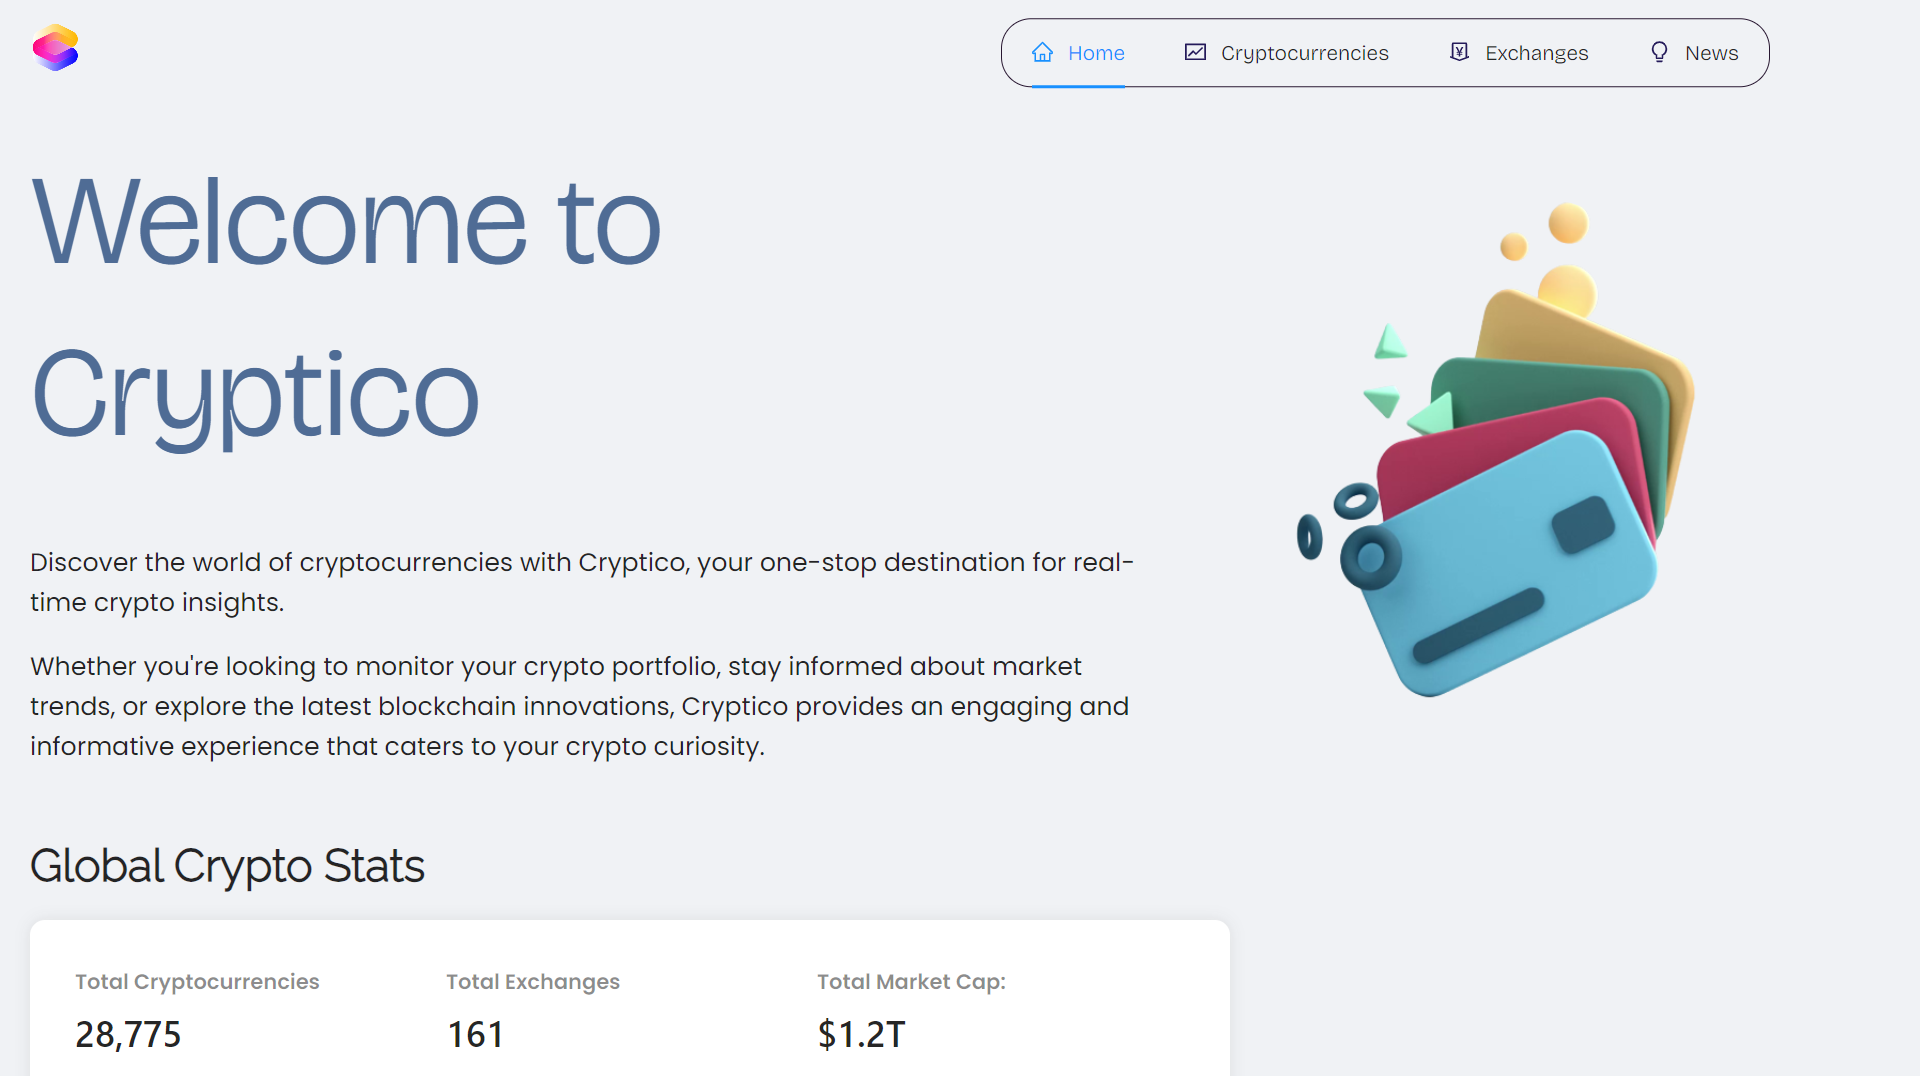Select the $1.2T market cap value
This screenshot has height=1076, width=1920.
861,1034
